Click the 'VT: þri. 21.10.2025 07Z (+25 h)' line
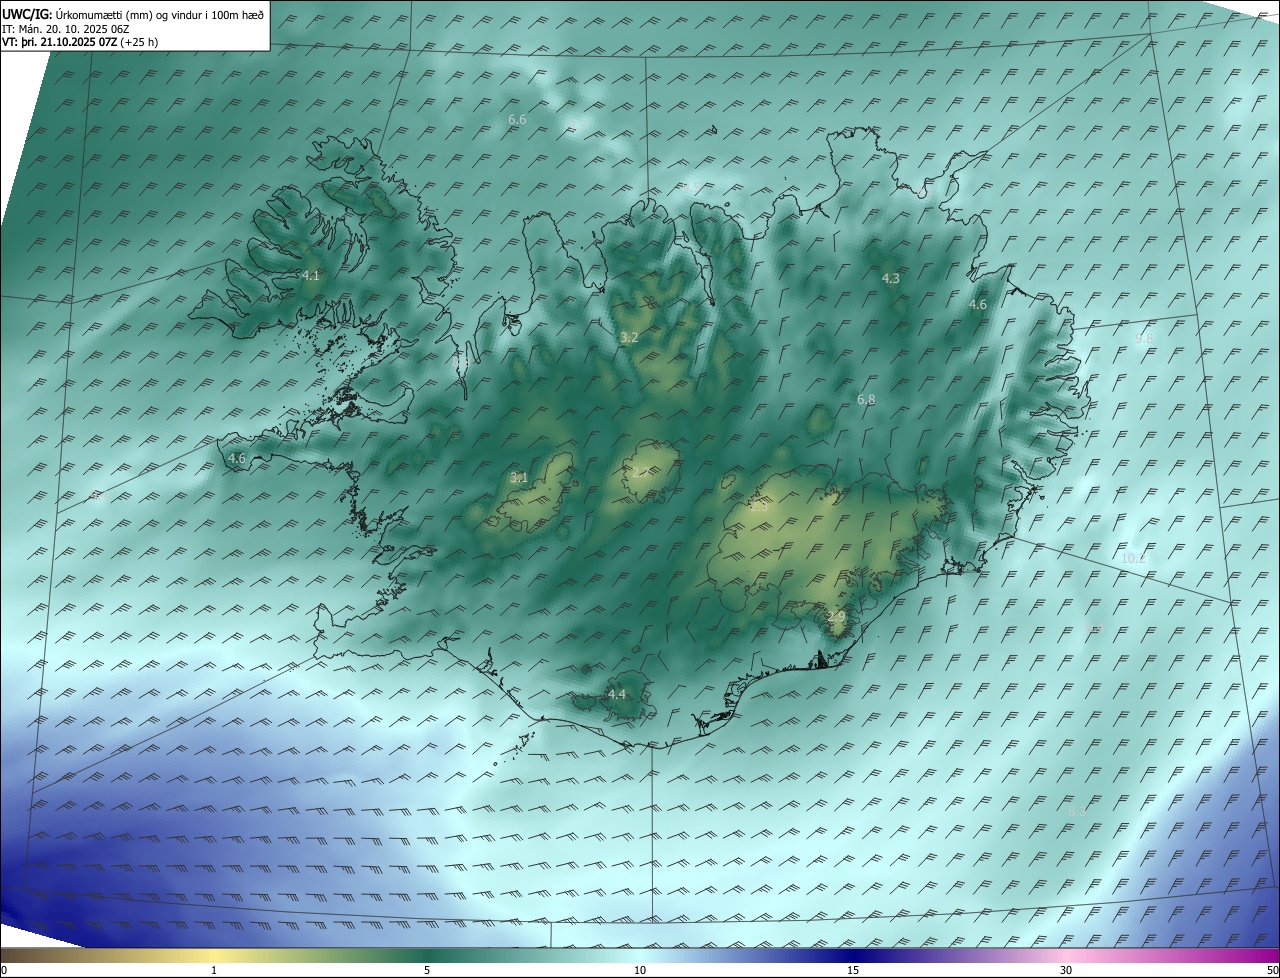This screenshot has height=978, width=1280. (80, 42)
